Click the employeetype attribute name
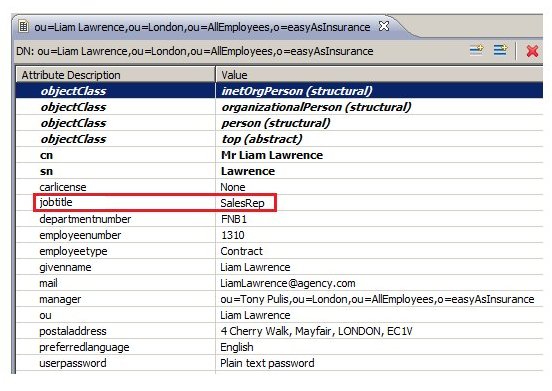Viewport: 552px width, 391px height. click(73, 251)
